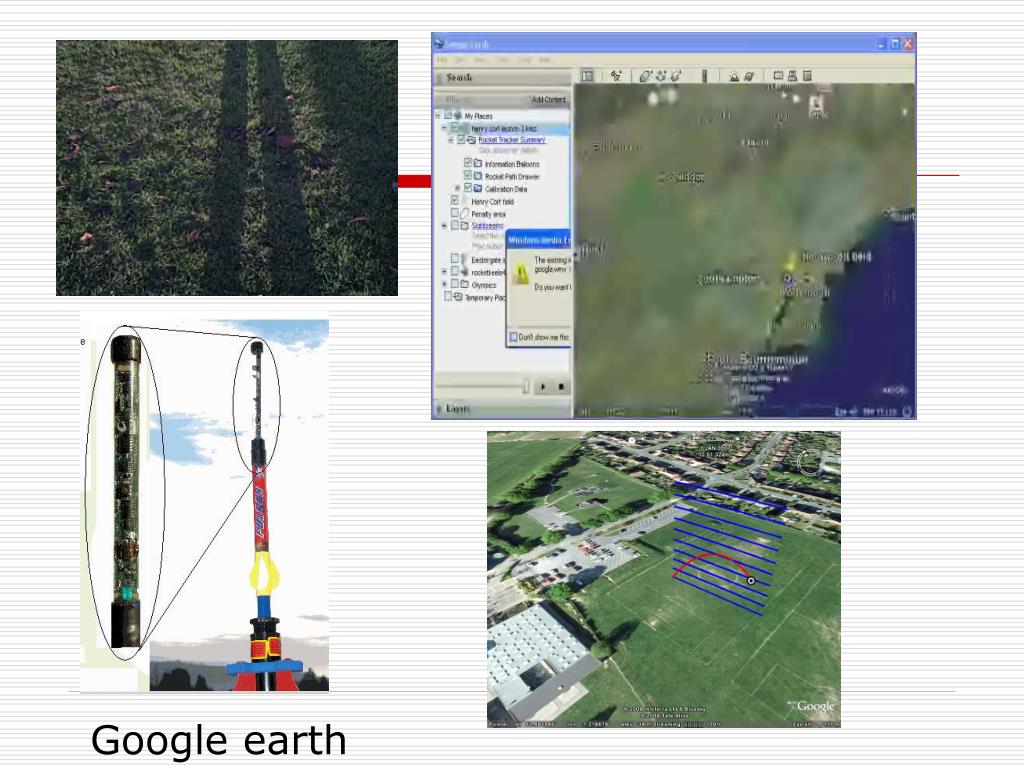
Task: Open the Tools menu
Action: [503, 60]
